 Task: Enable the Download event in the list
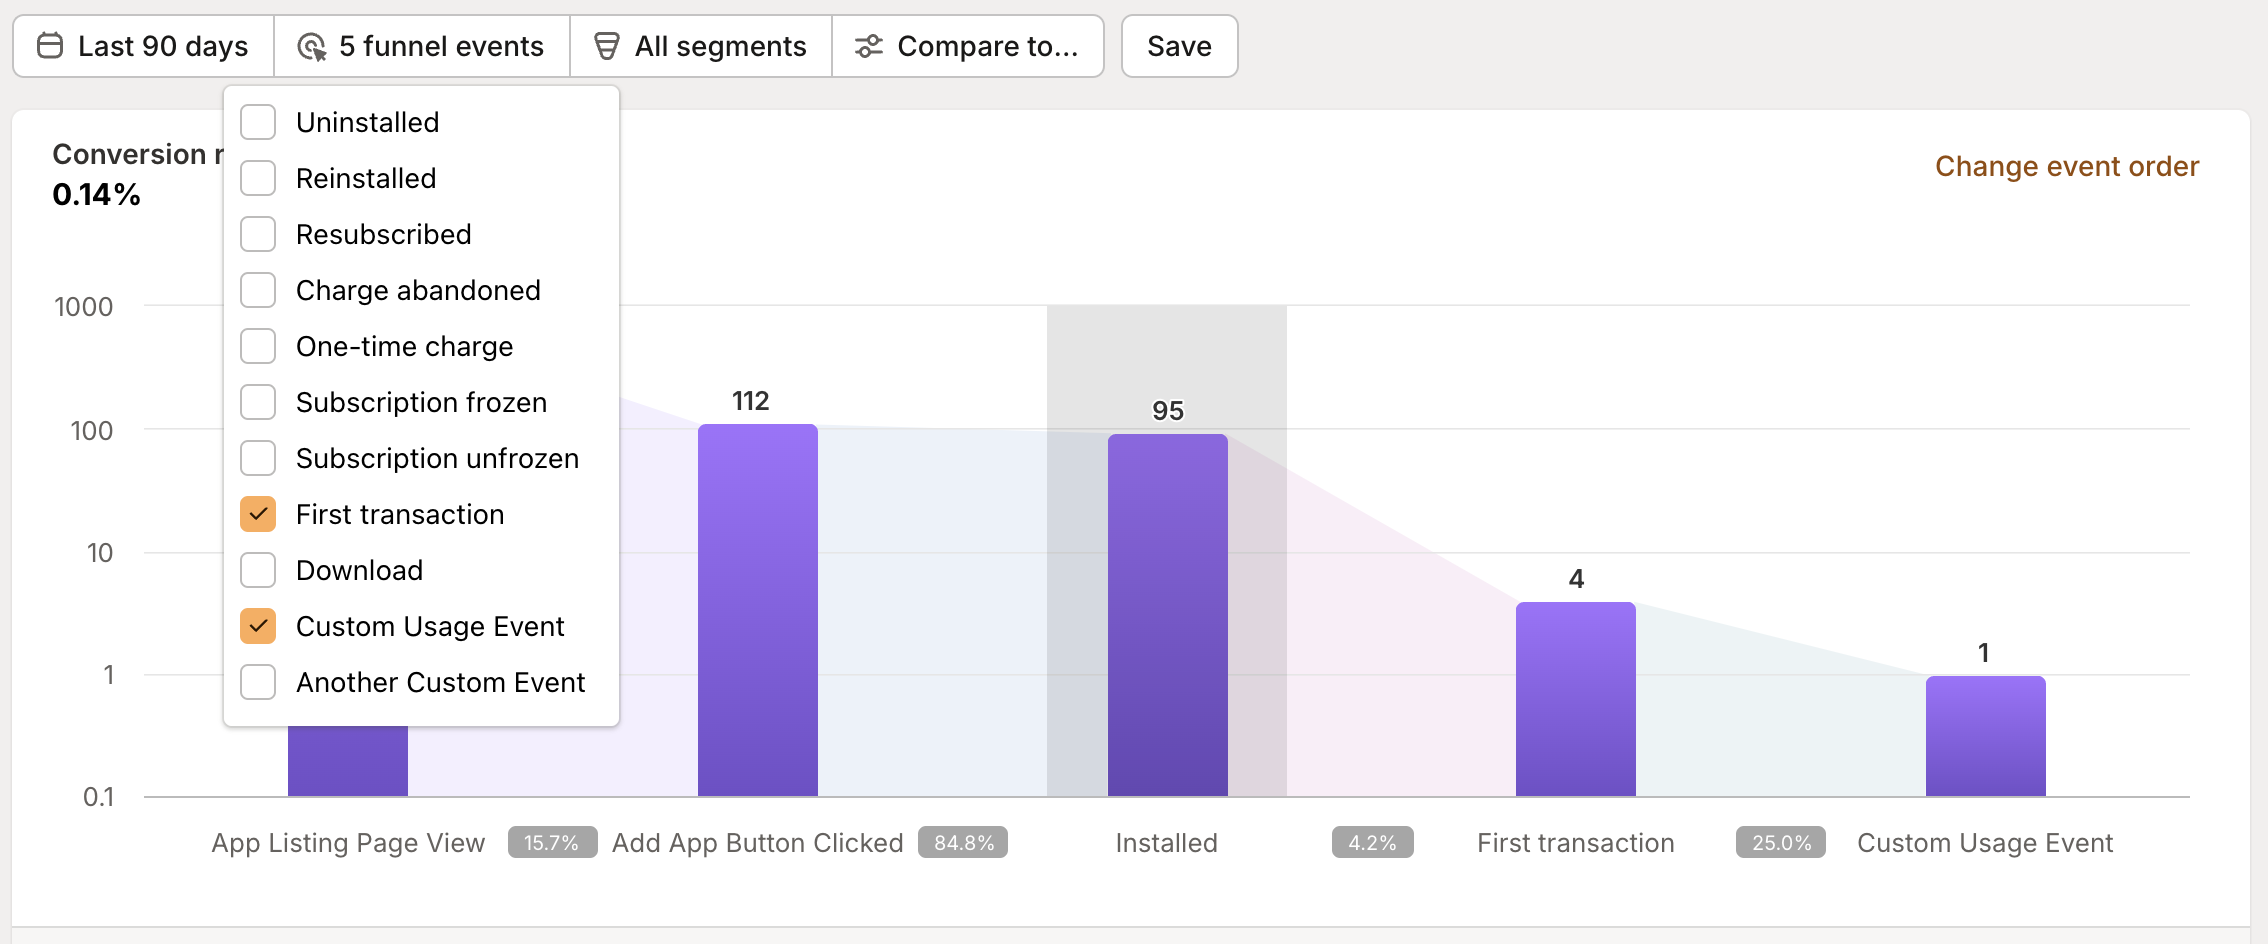pyautogui.click(x=258, y=570)
